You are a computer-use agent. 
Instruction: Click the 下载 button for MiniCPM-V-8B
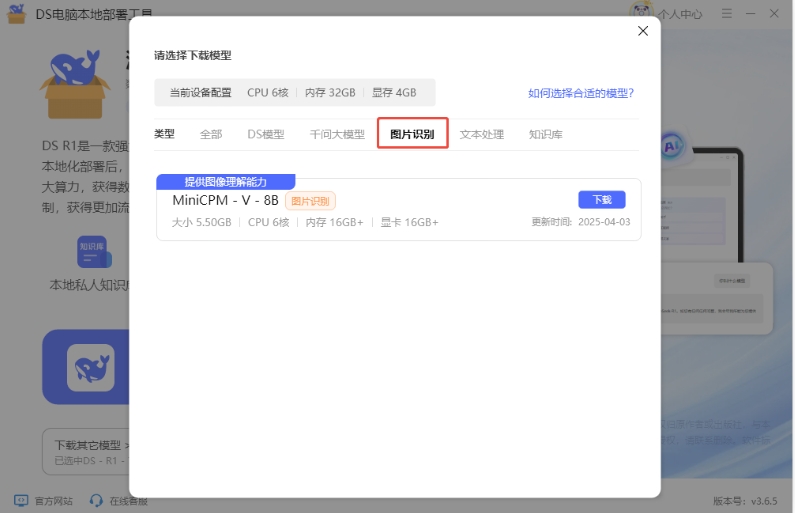pyautogui.click(x=602, y=200)
